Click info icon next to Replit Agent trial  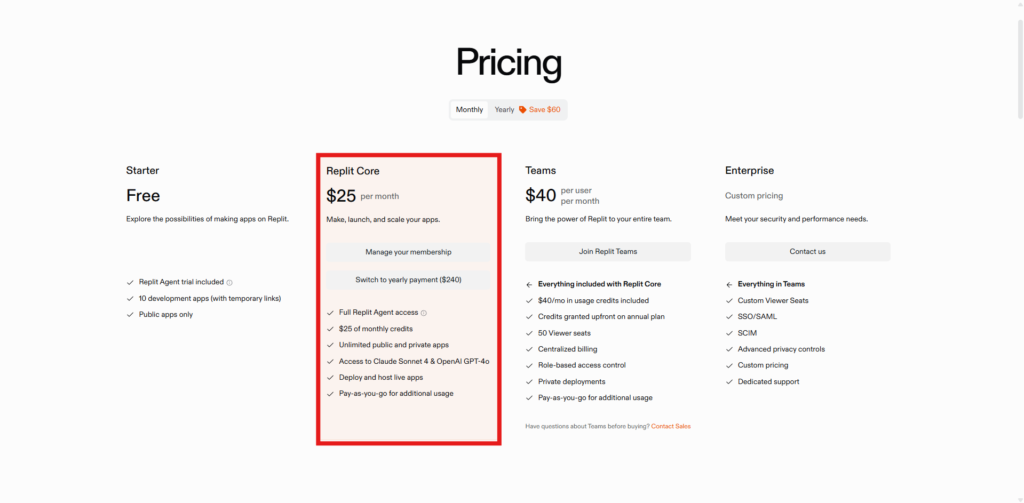coord(229,283)
